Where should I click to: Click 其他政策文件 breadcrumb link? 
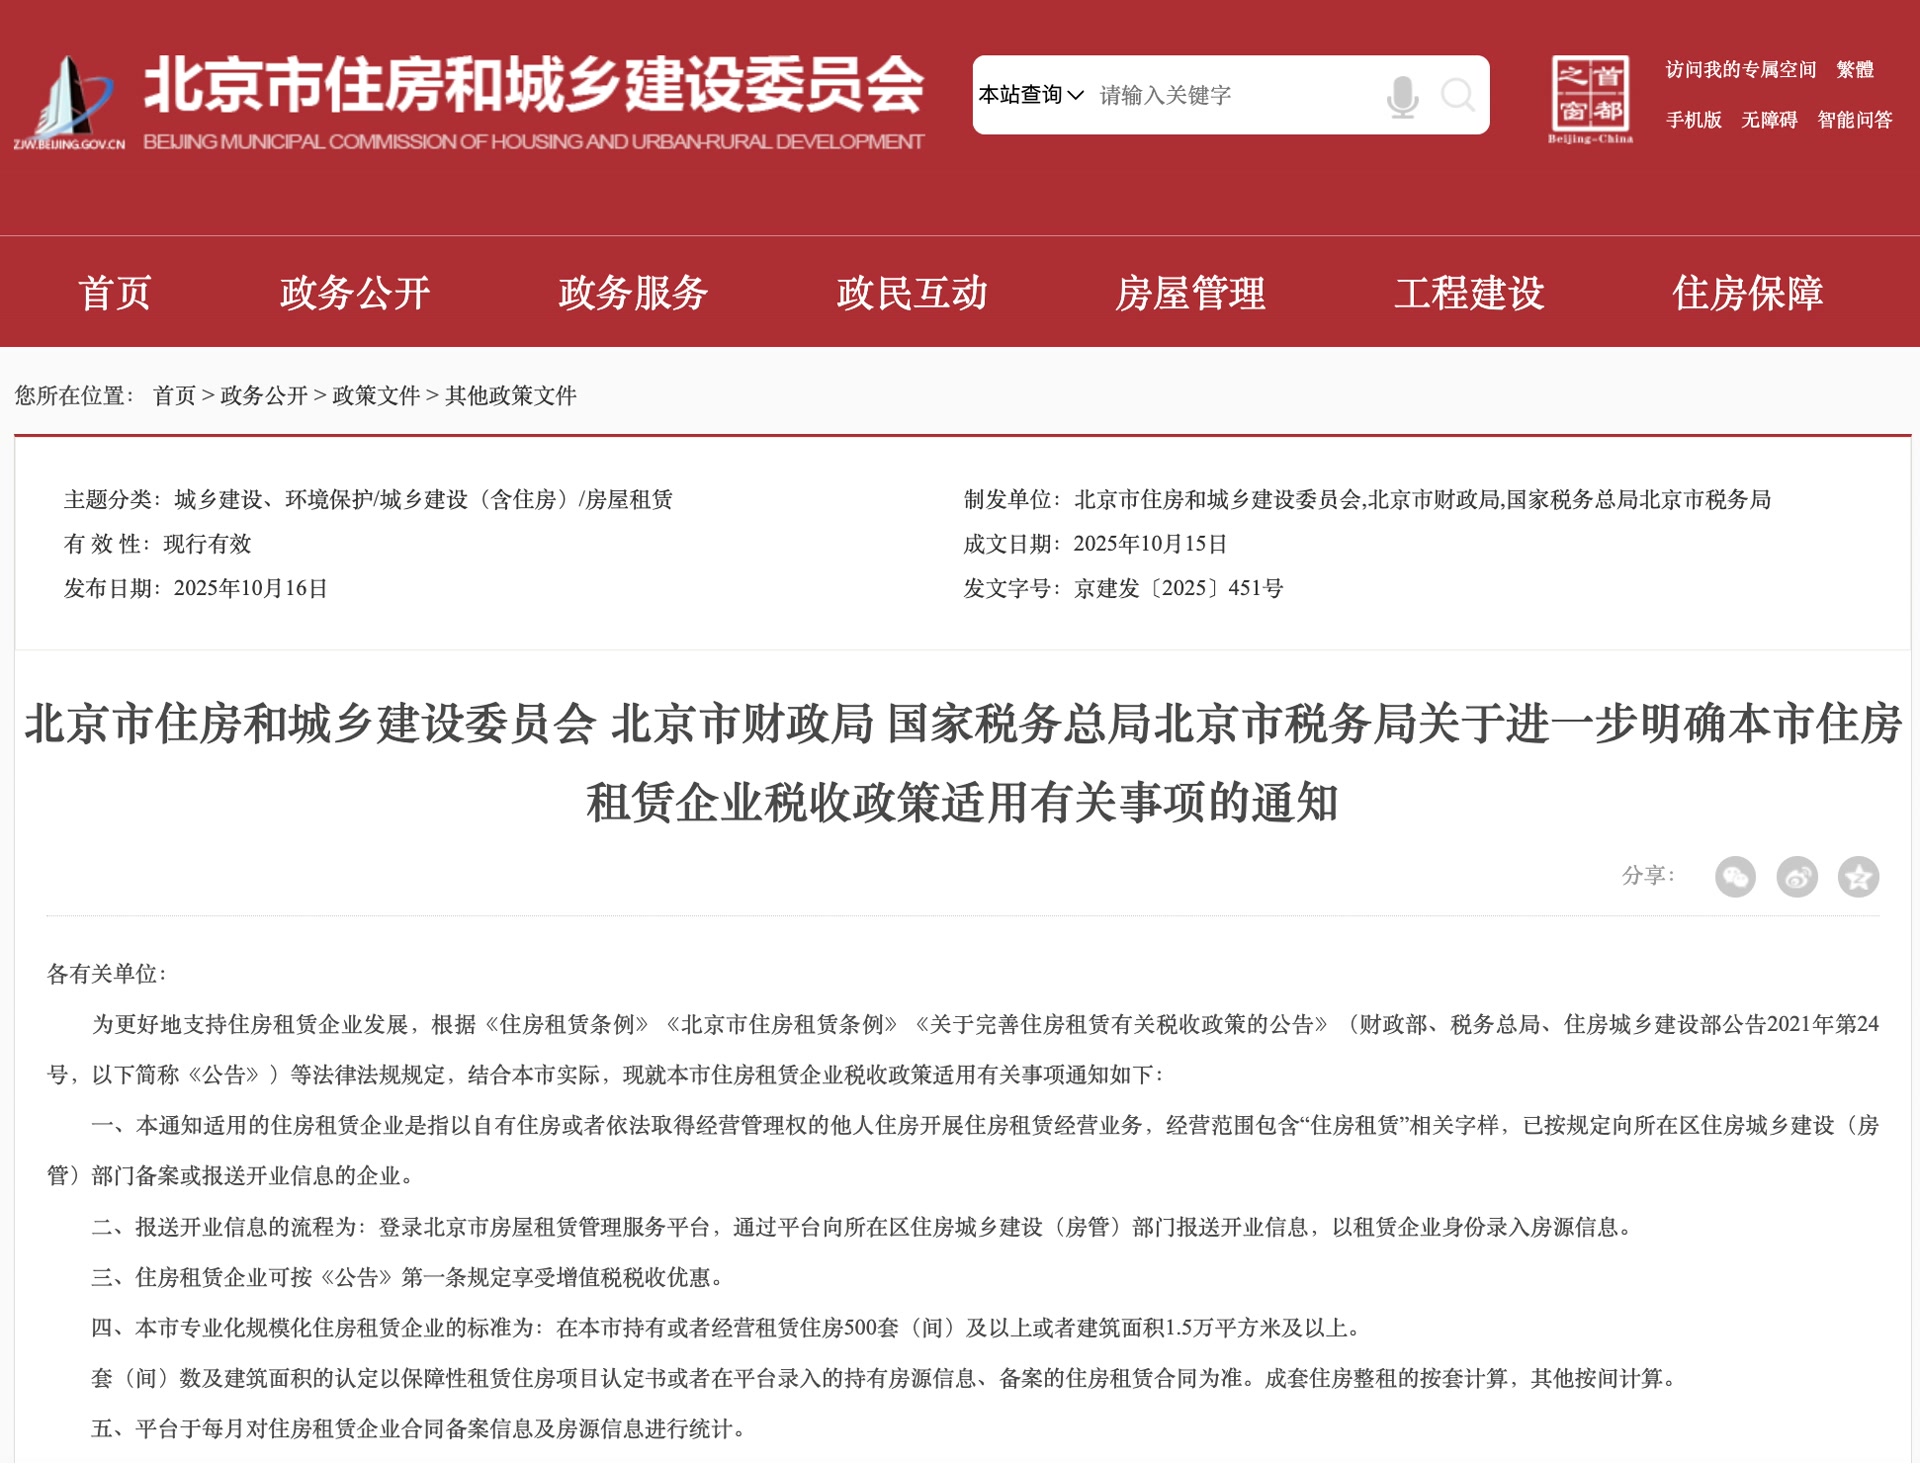point(511,396)
